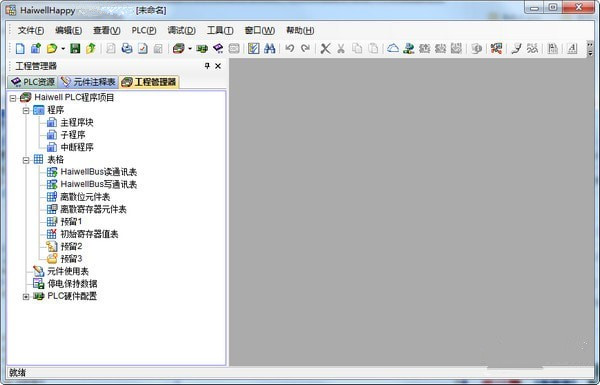Select 离散位元件表 tree item
The height and width of the screenshot is (385, 600).
(85, 197)
